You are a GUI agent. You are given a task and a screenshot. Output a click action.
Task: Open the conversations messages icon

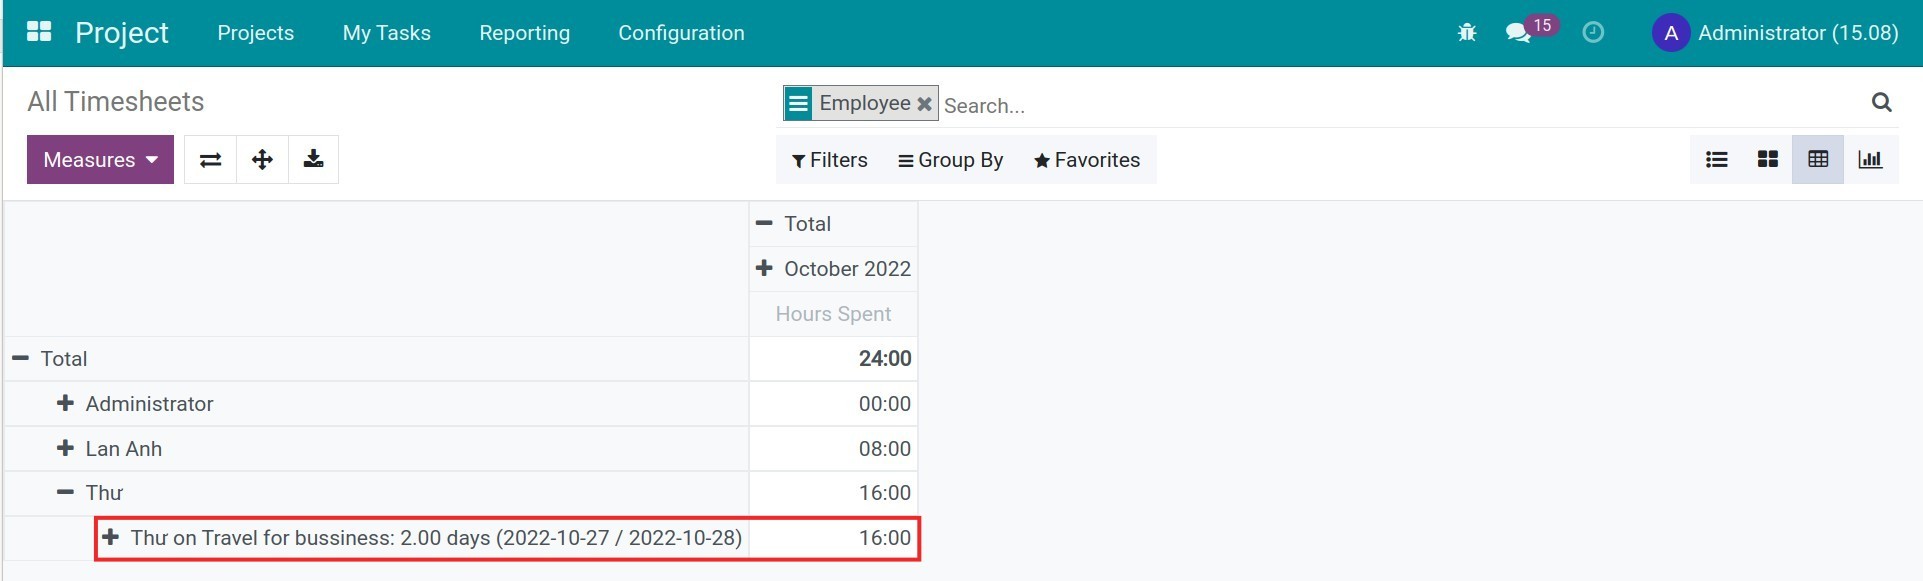click(x=1518, y=33)
